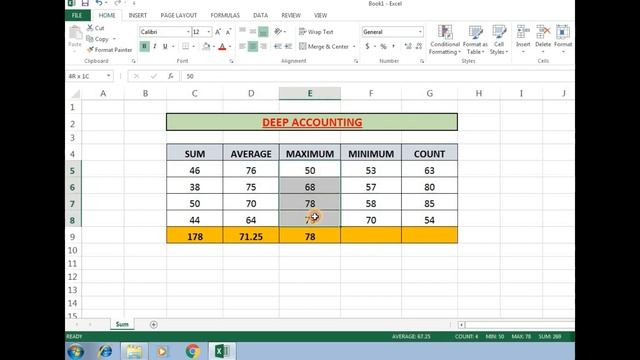Image resolution: width=640 pixels, height=360 pixels.
Task: Apply the red font color A
Action: coord(222,47)
